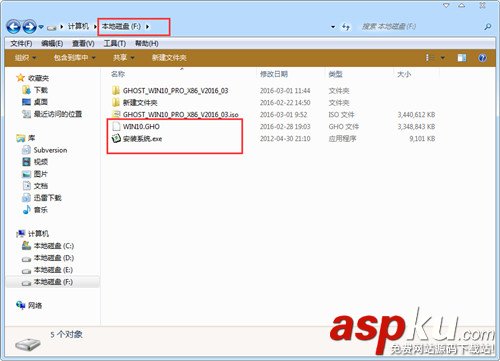The image size is (500, 361).
Task: Select the GHOST_WIN10_PRO_X86_V2016_03 folder icon
Action: pos(116,90)
